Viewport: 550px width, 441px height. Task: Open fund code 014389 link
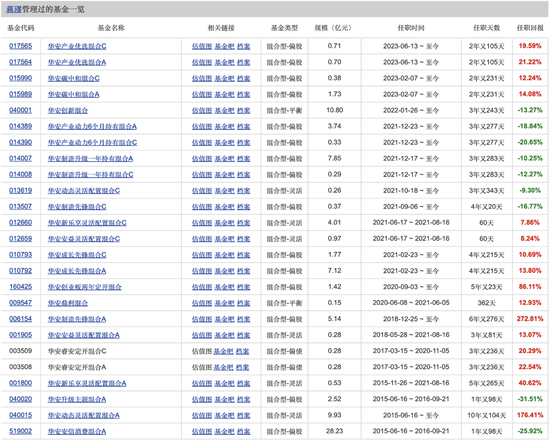[20, 126]
